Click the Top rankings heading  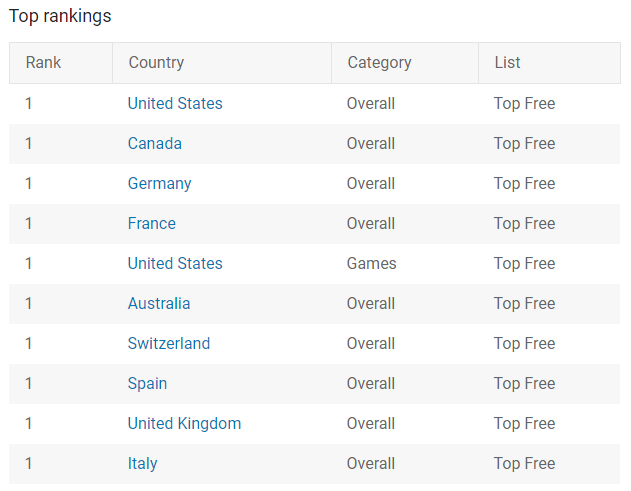tap(60, 16)
